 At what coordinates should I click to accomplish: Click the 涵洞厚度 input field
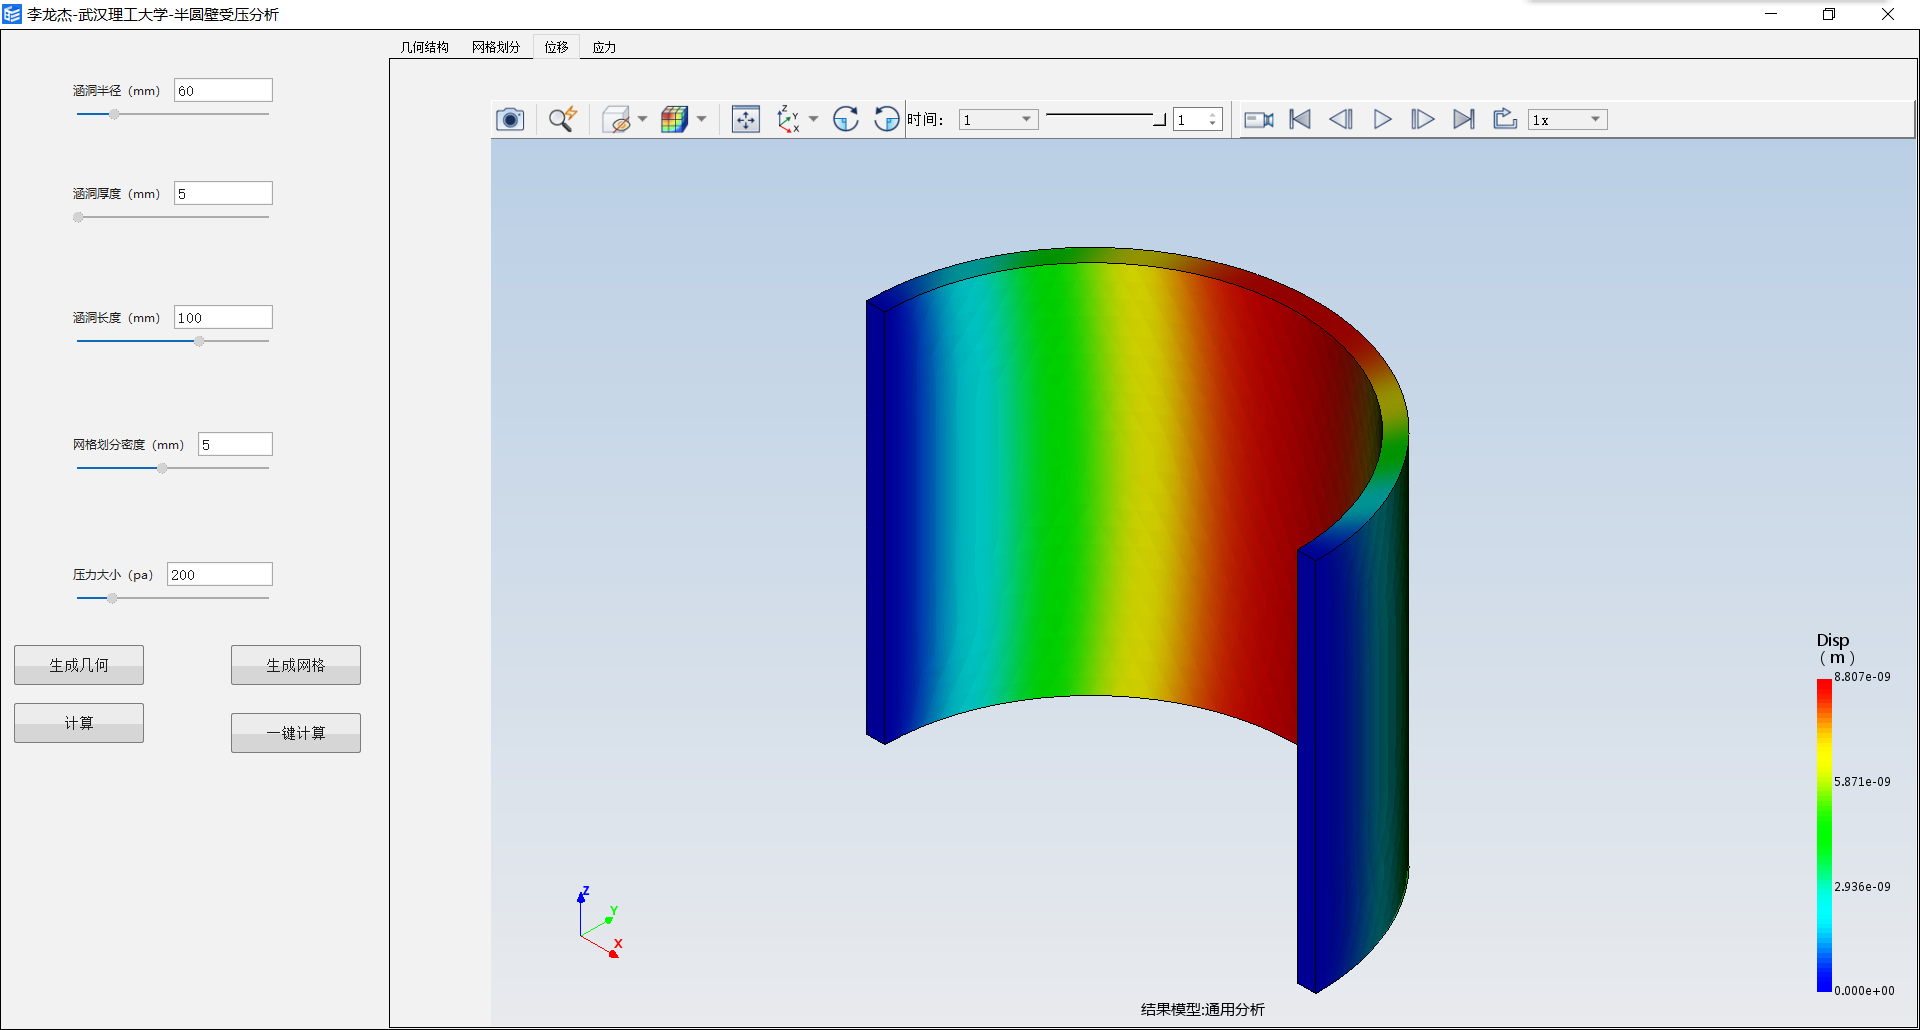tap(223, 193)
